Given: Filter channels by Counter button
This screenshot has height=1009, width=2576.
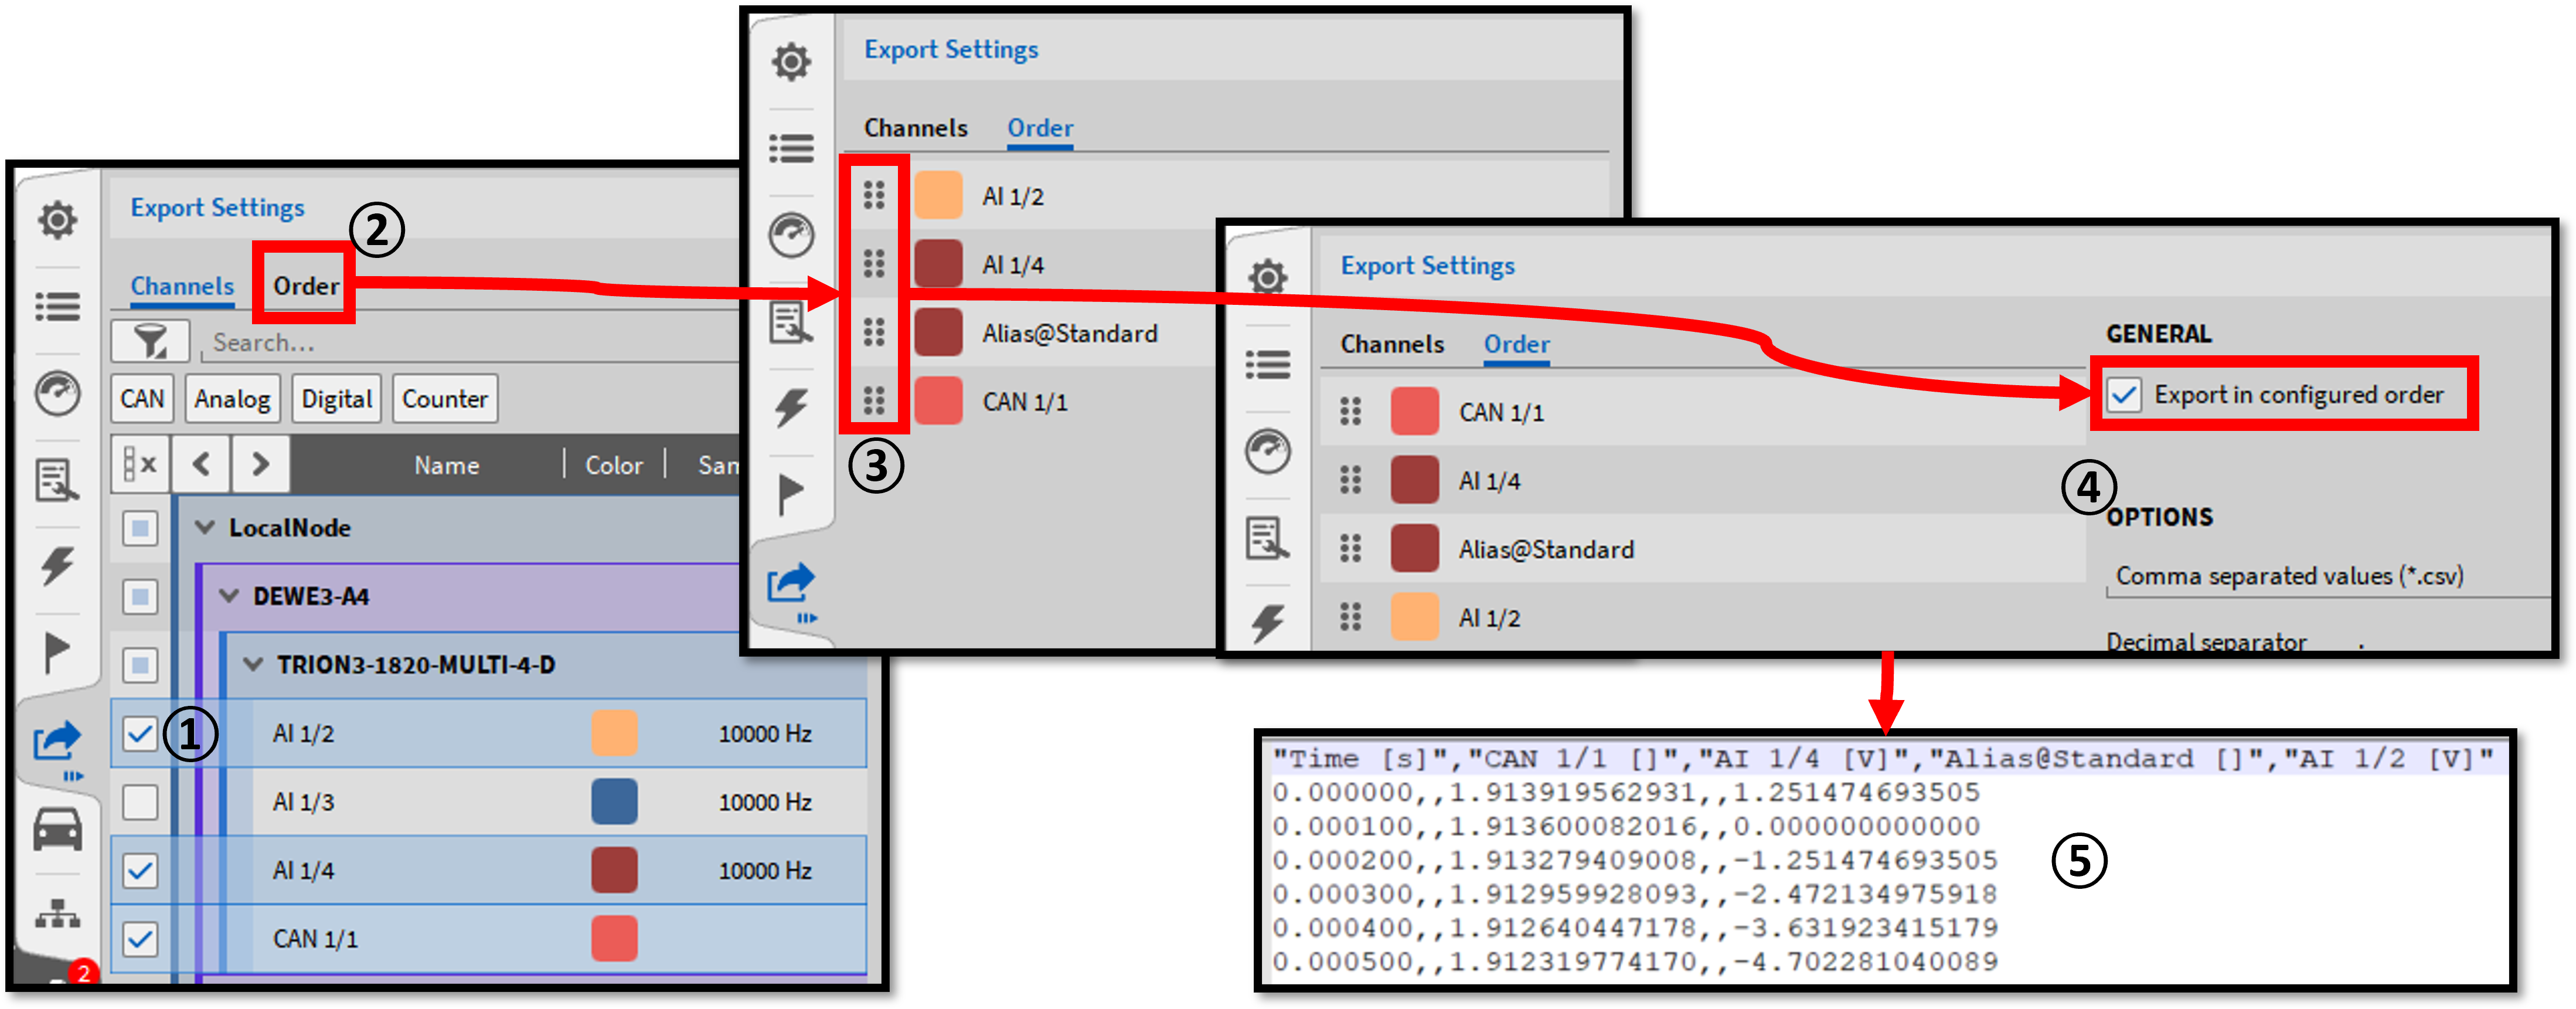Looking at the screenshot, I should coord(444,399).
